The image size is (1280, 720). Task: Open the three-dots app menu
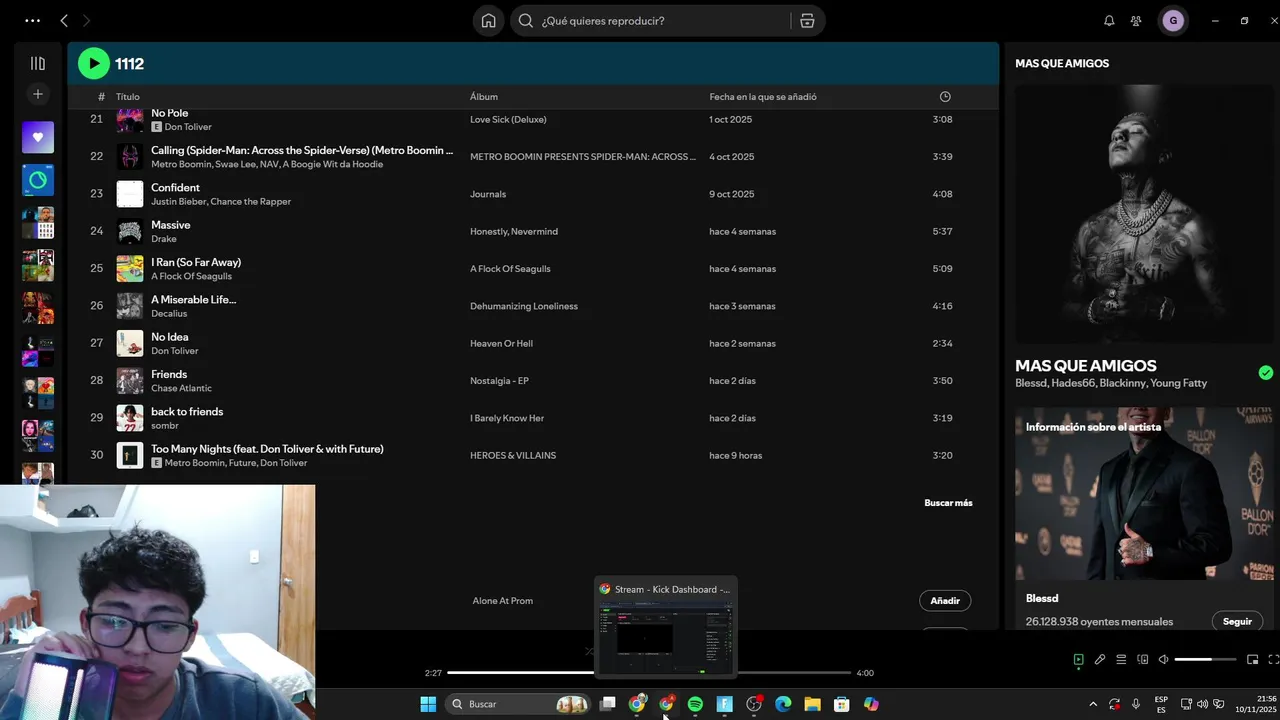[x=32, y=21]
